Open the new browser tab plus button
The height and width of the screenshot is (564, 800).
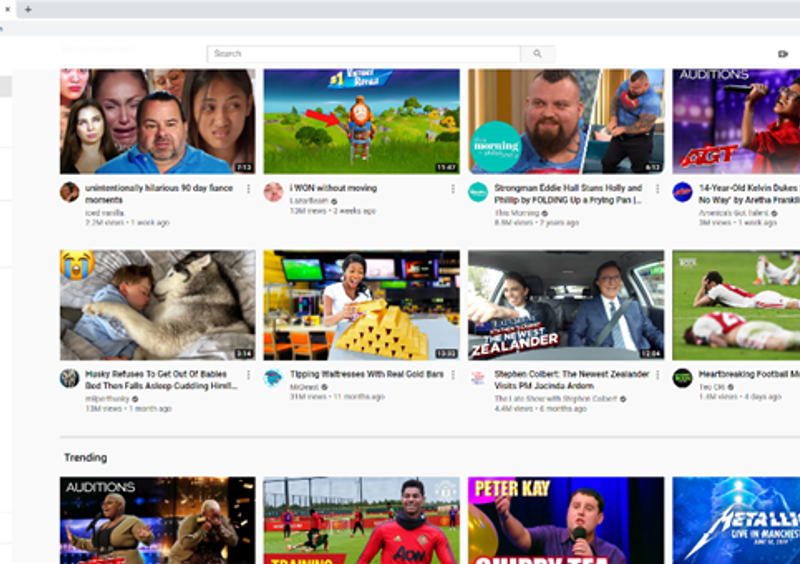(28, 9)
